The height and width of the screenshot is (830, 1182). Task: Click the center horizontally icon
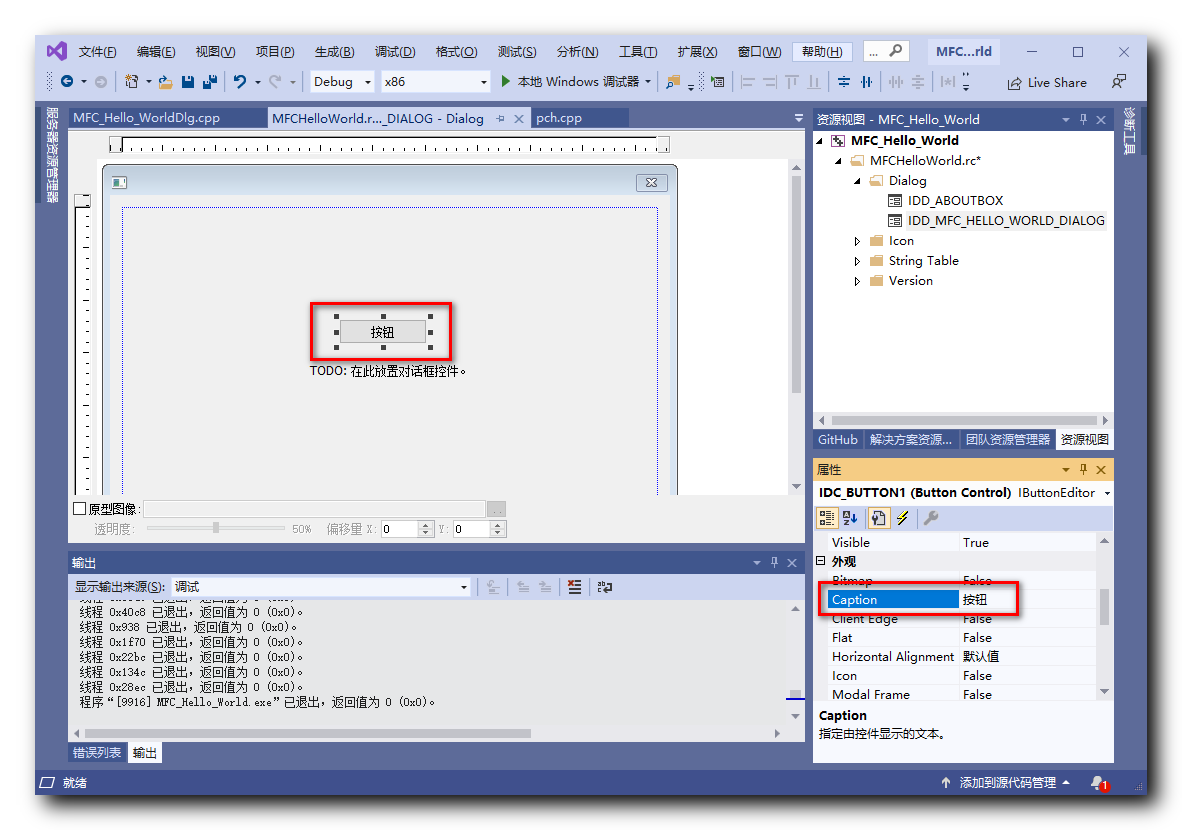[x=866, y=81]
